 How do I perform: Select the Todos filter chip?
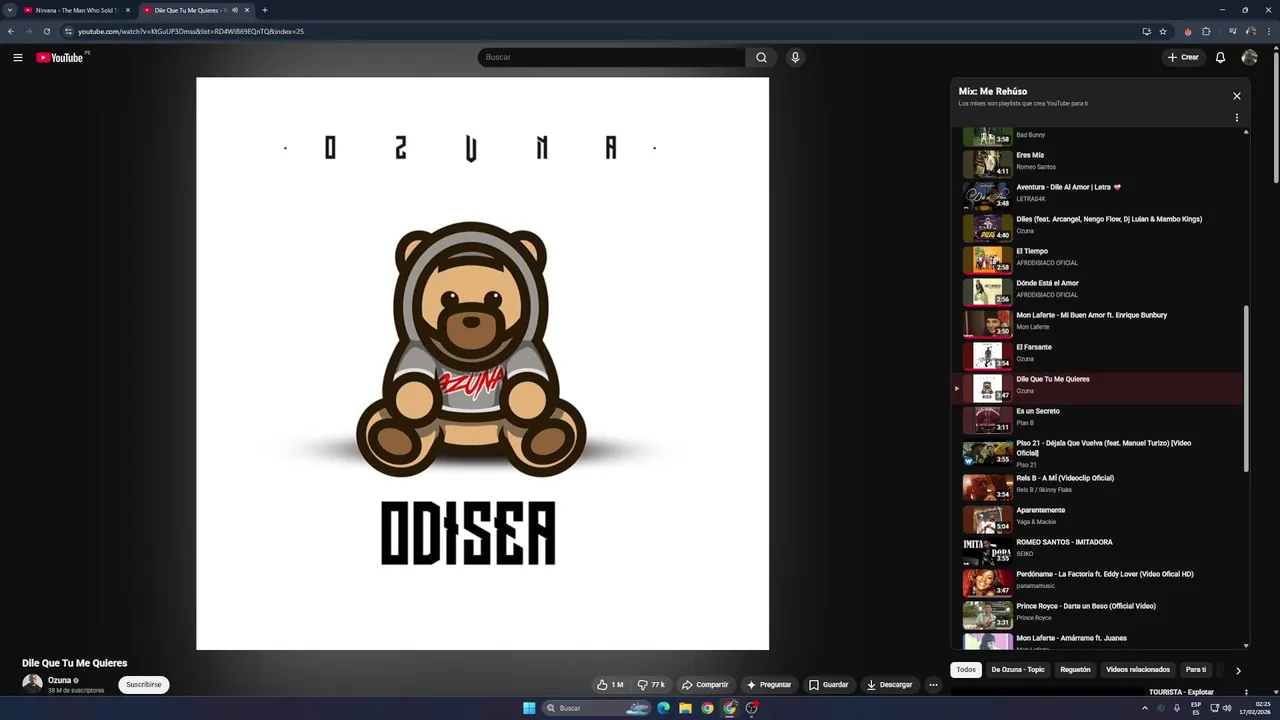[x=966, y=670]
